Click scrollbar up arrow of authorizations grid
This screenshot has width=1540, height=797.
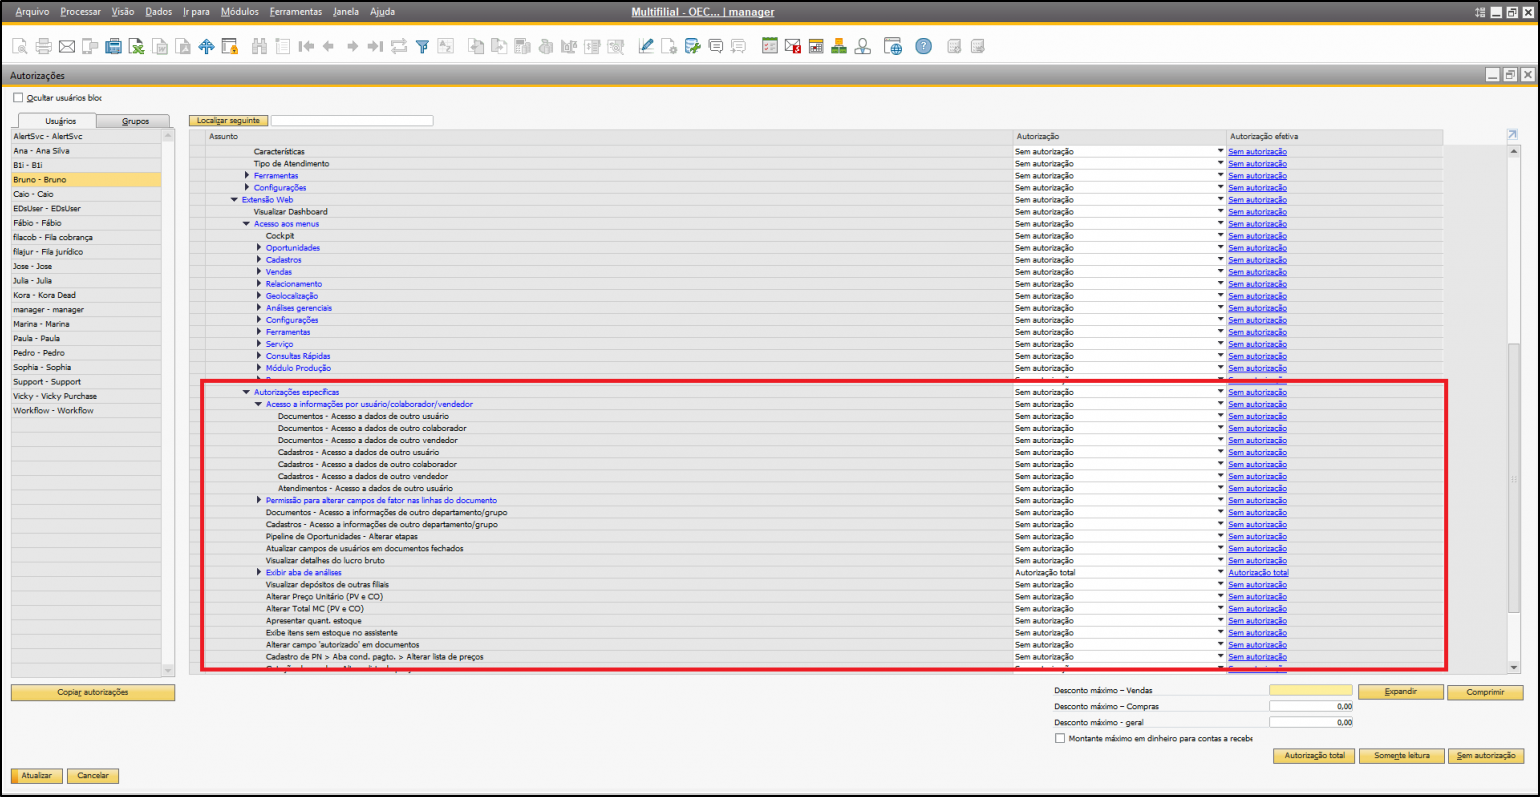coord(1514,152)
